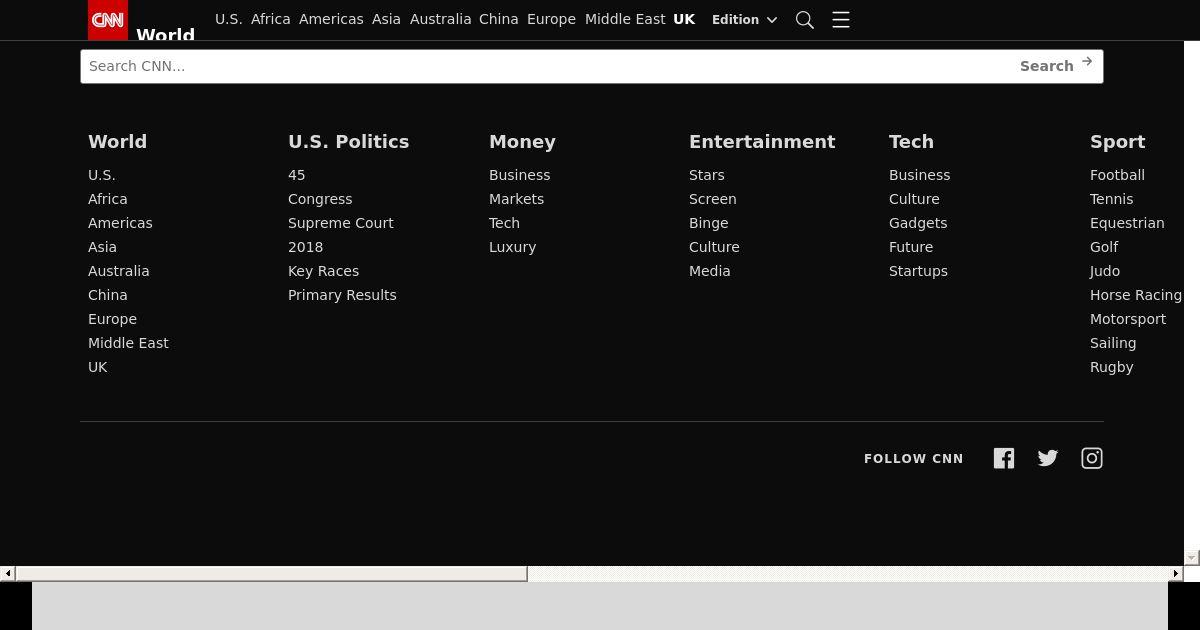Click the CNN logo icon

tap(108, 20)
